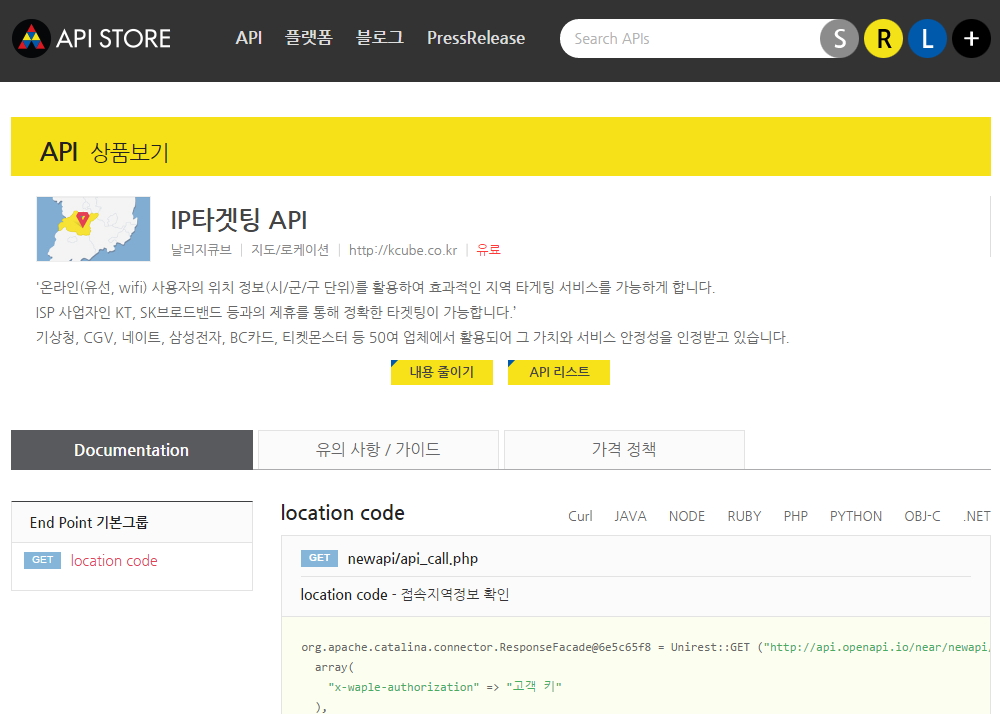Screen dimensions: 1000x714
Task: Go to the 블로그 menu item
Action: pyautogui.click(x=380, y=38)
